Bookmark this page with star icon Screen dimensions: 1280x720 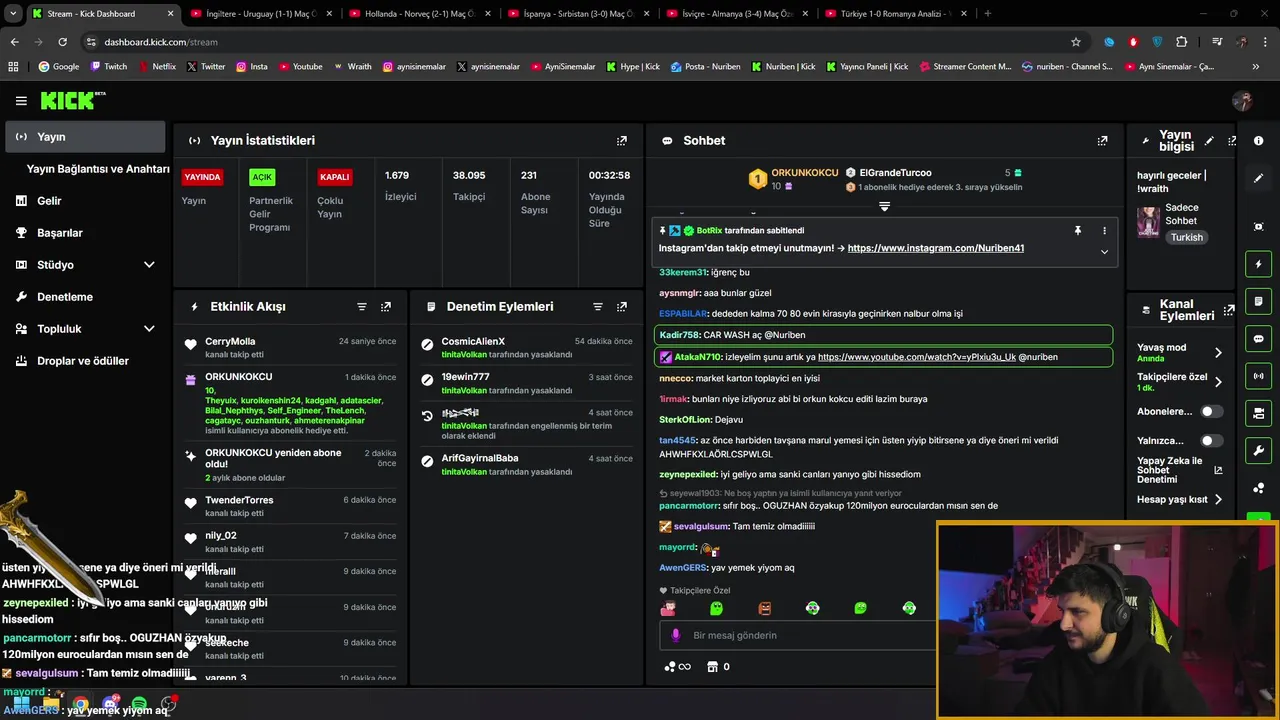pyautogui.click(x=1076, y=42)
